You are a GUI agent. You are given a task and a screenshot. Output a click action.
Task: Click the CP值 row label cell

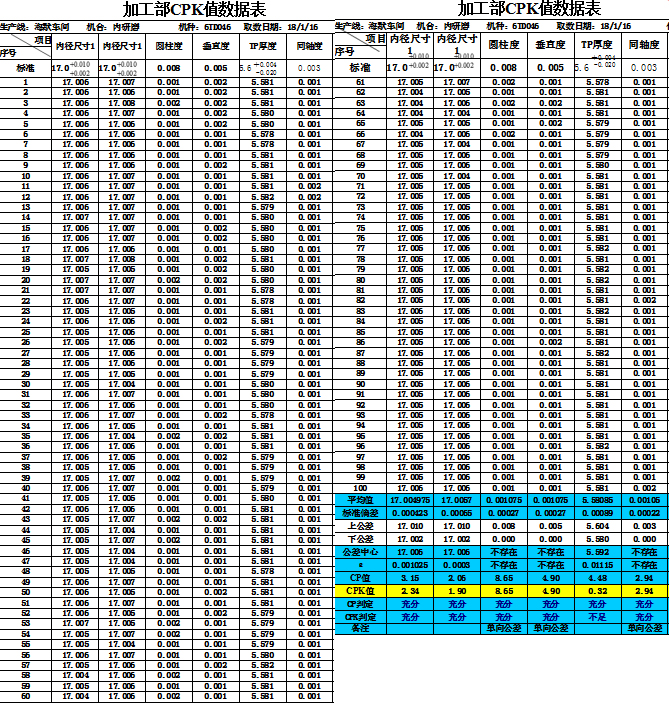359,578
